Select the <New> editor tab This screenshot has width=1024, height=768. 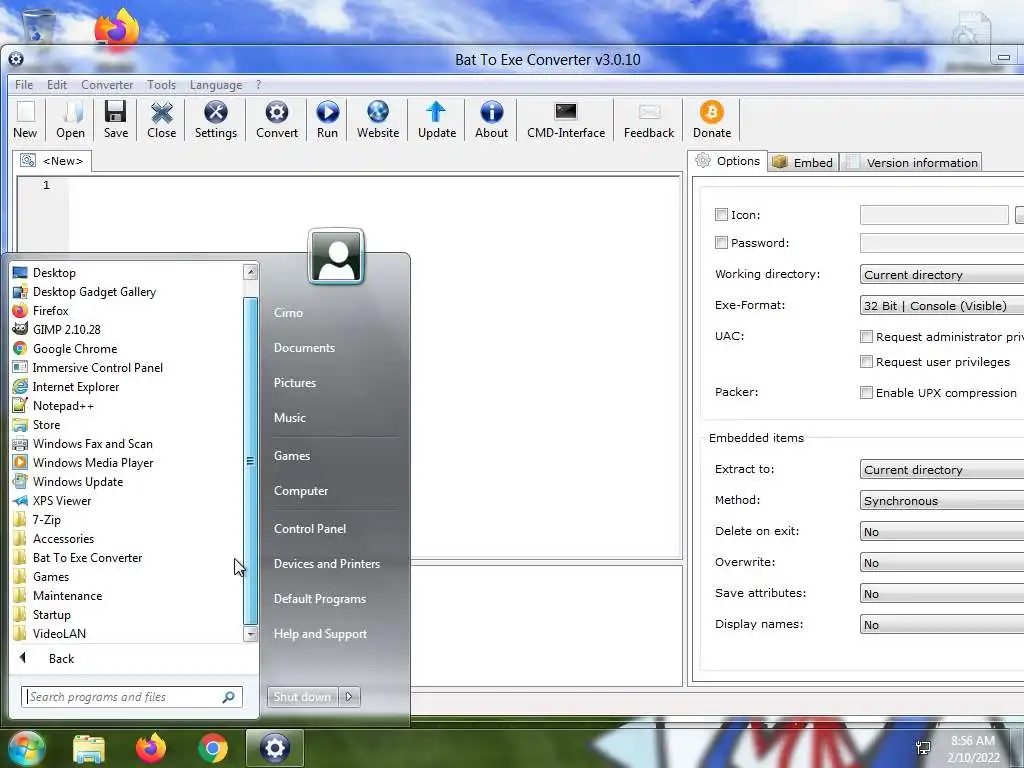click(52, 161)
